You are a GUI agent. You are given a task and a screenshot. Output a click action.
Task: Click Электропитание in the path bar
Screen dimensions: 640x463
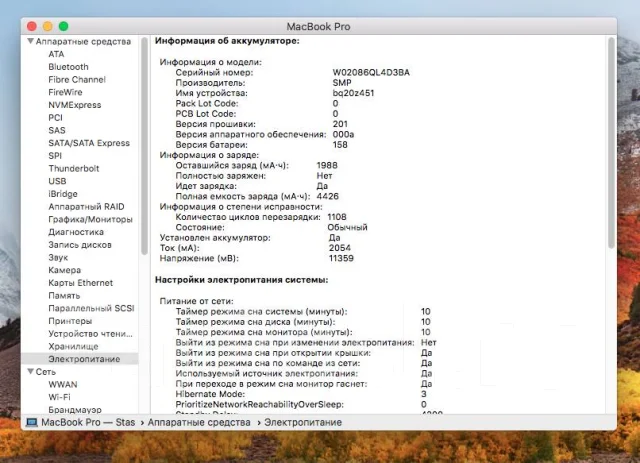[303, 422]
